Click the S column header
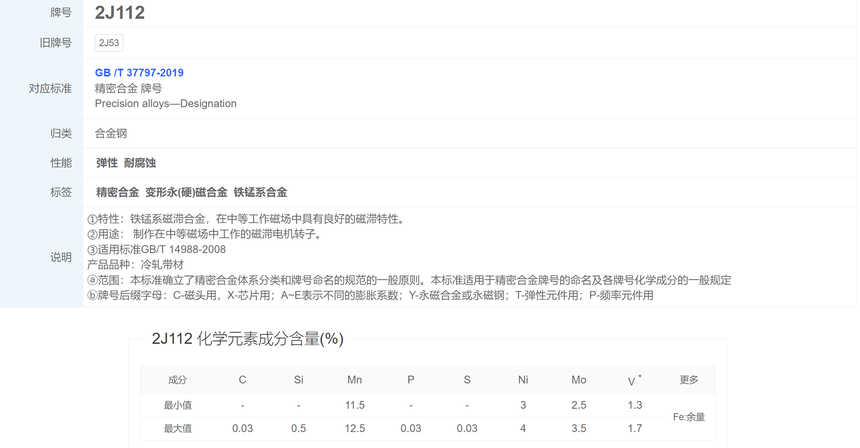 pyautogui.click(x=467, y=379)
